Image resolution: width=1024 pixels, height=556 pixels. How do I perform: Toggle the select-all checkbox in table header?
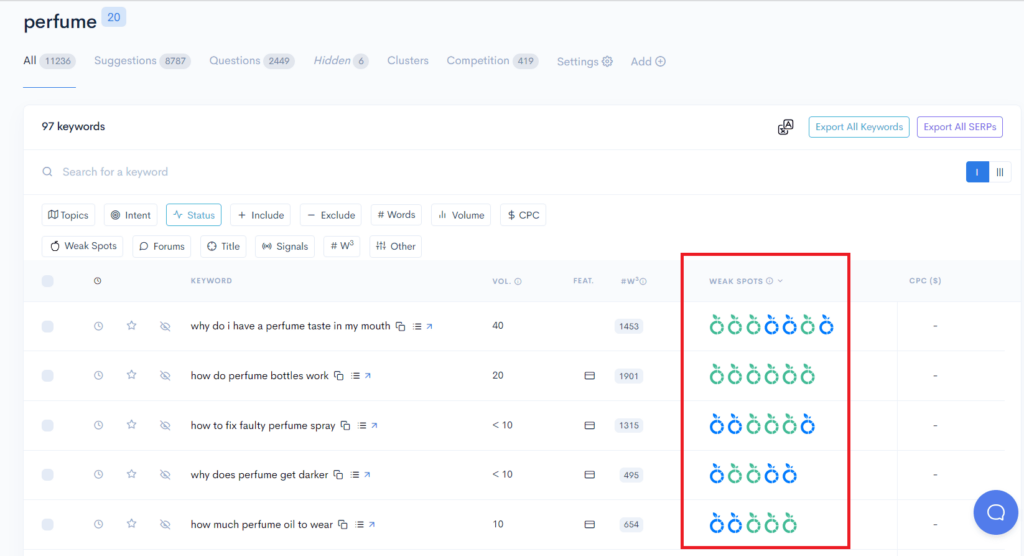coord(48,281)
